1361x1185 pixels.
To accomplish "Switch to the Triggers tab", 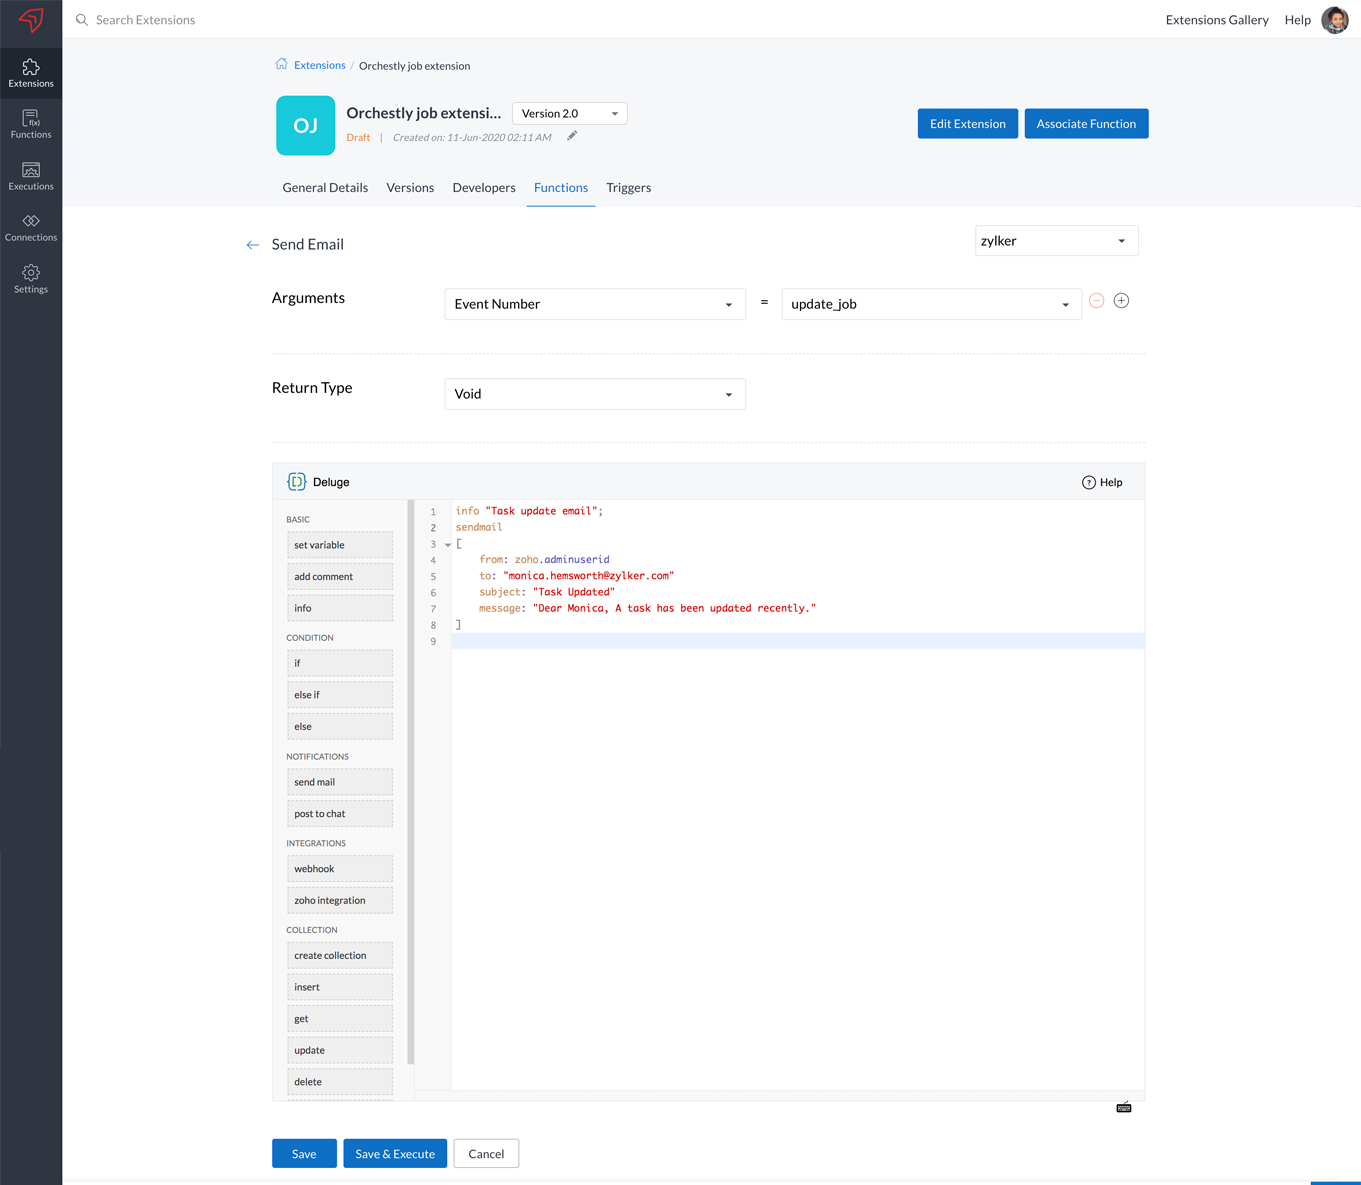I will [629, 188].
